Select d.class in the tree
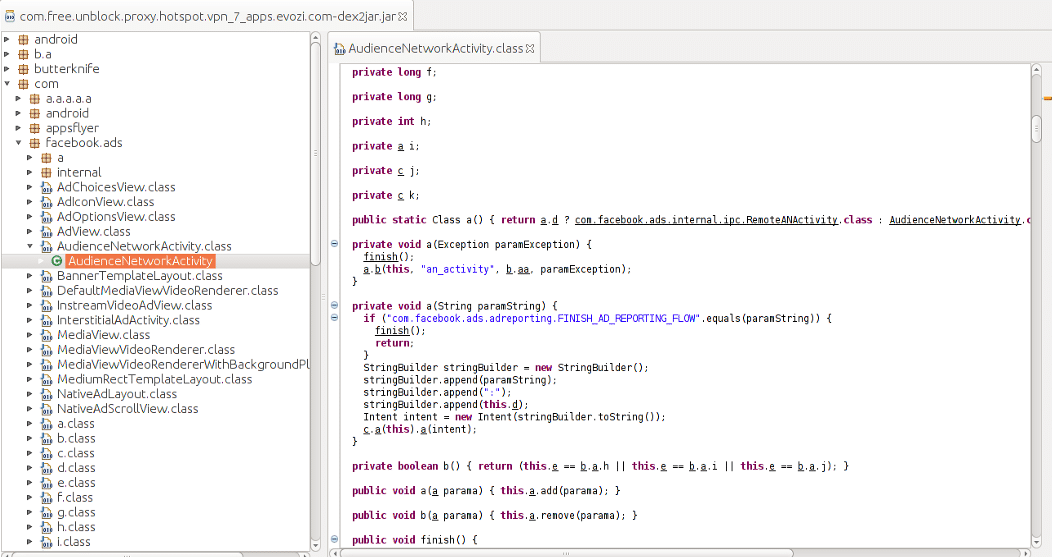Viewport: 1052px width, 557px height. [76, 468]
